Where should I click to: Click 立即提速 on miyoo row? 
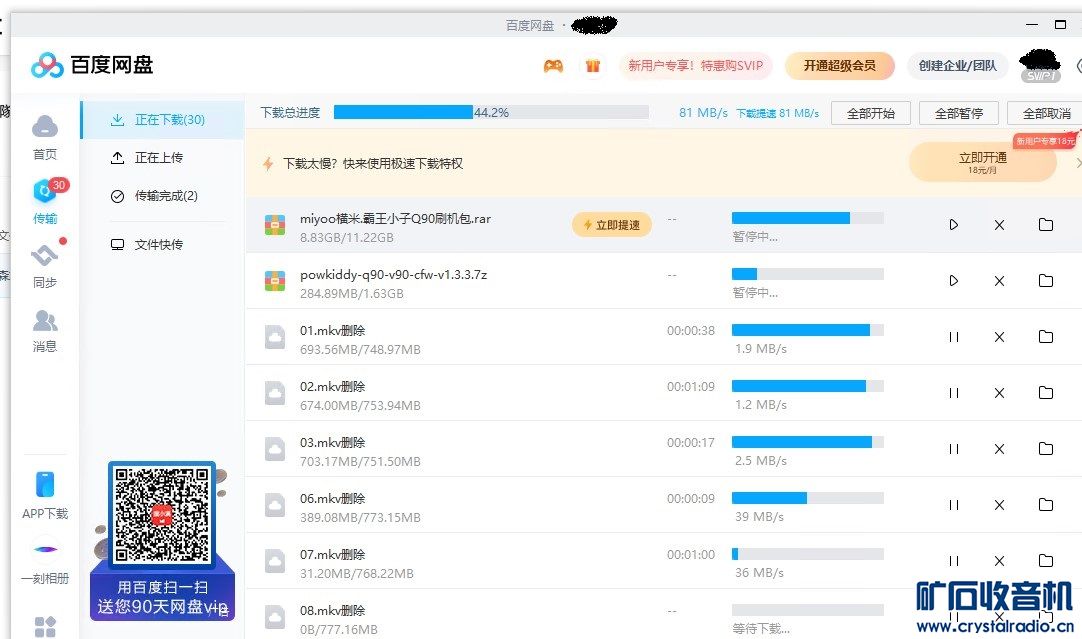click(612, 225)
